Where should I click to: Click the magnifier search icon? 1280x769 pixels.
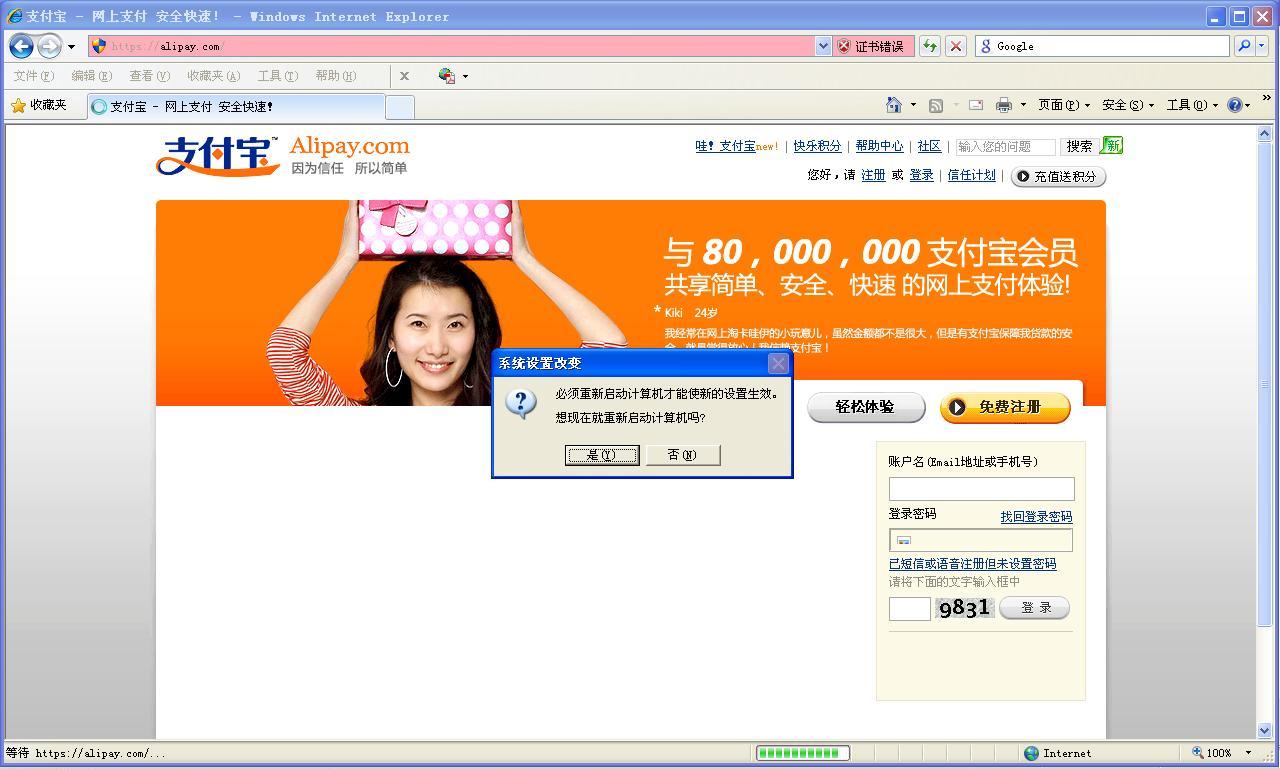click(1244, 46)
